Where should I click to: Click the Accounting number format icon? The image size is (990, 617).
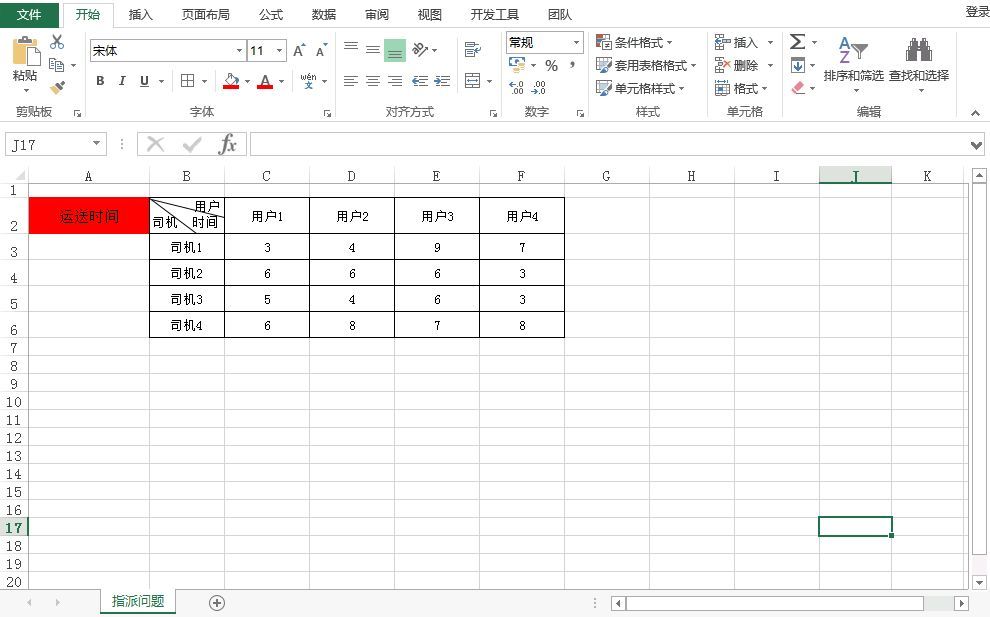(517, 64)
